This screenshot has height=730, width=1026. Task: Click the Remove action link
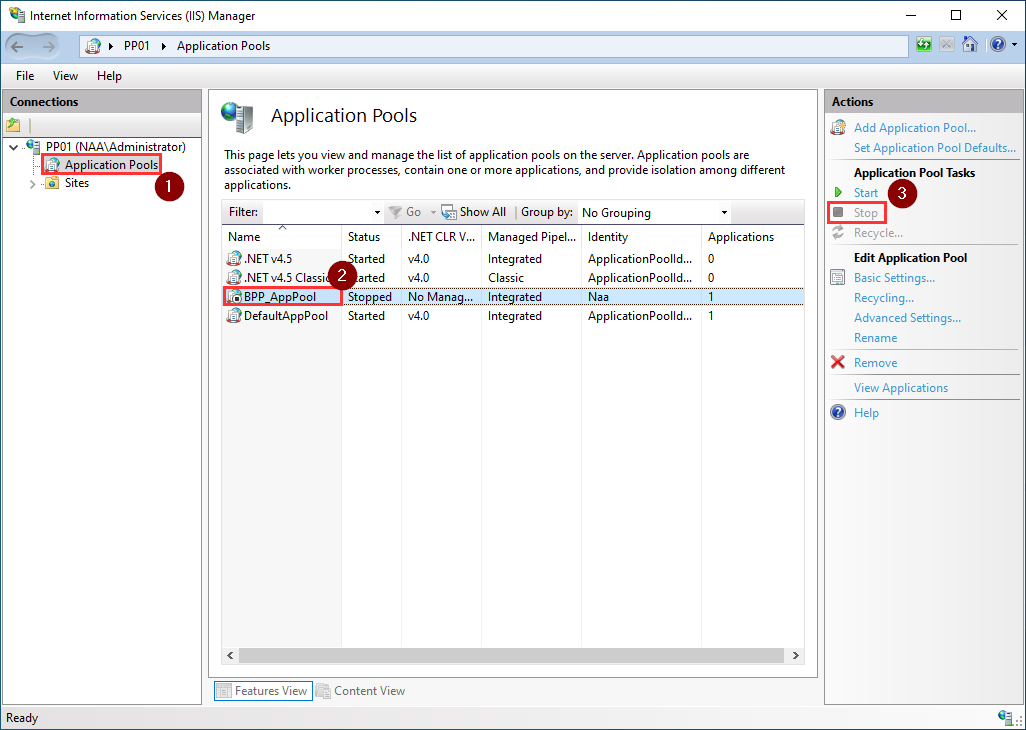[x=876, y=363]
